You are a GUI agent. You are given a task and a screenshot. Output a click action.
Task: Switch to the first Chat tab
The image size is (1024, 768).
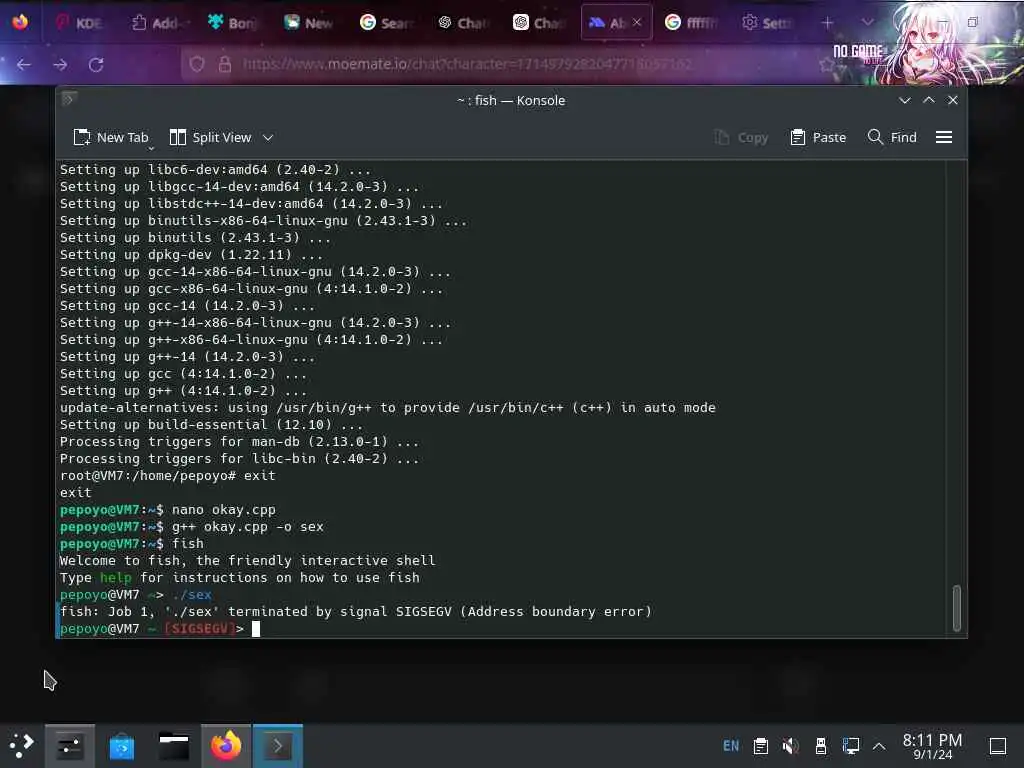coord(462,23)
